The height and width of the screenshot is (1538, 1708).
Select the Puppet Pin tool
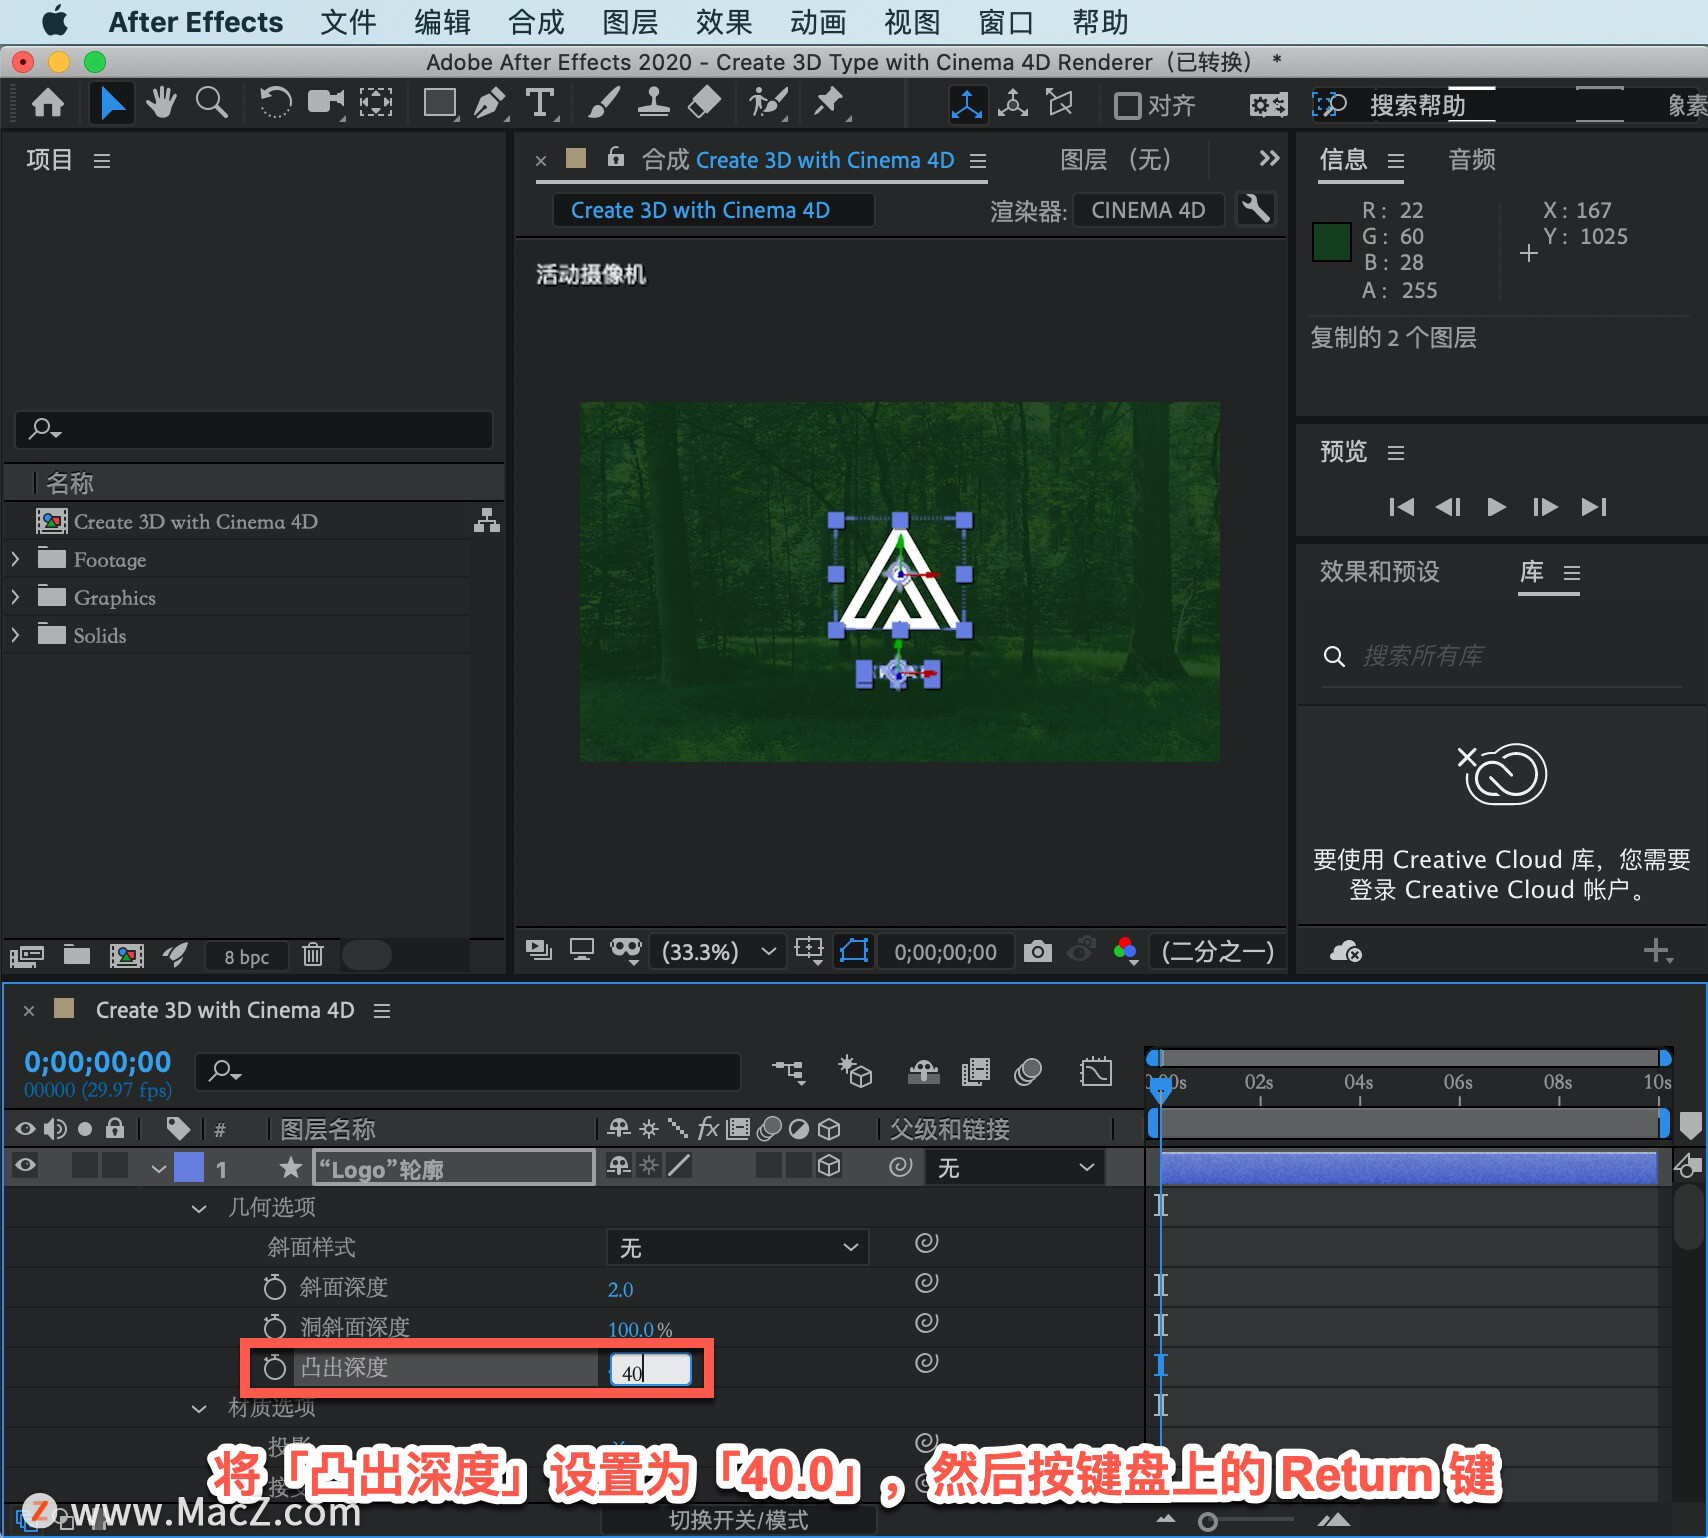[829, 103]
